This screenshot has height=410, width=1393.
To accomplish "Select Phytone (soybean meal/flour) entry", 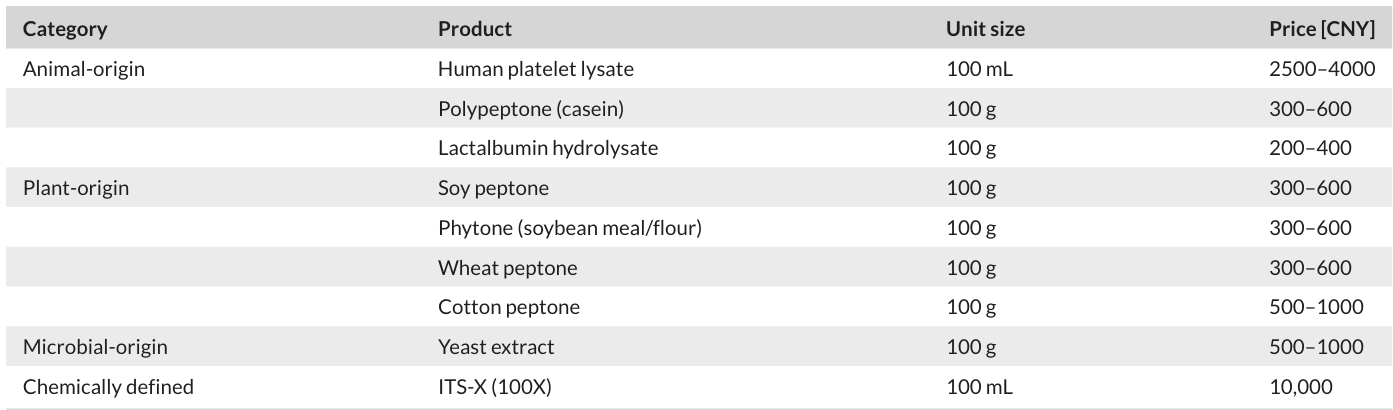I will point(570,228).
